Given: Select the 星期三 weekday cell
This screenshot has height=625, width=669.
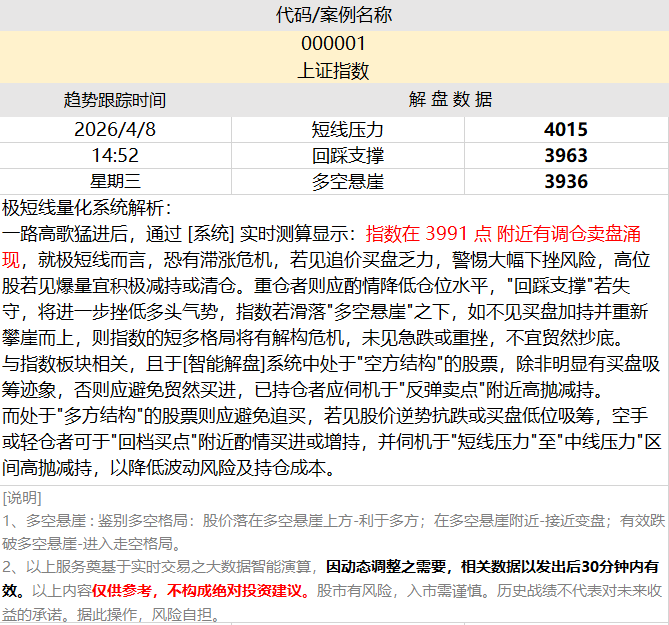Looking at the screenshot, I should tap(115, 182).
